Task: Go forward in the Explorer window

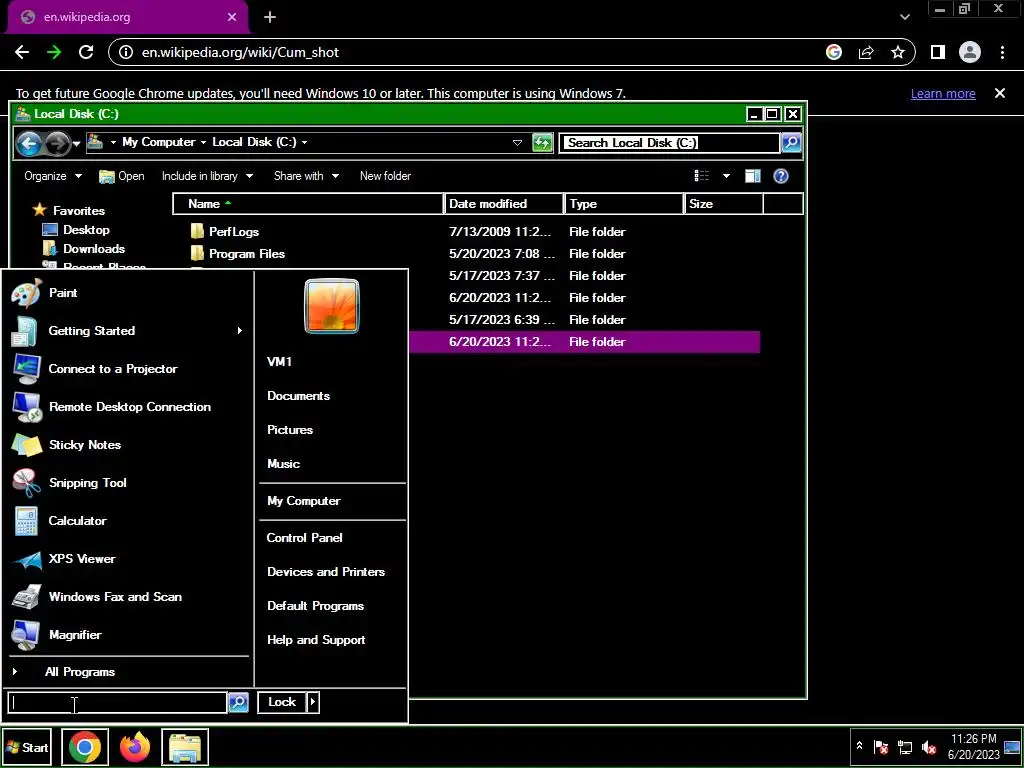Action: [x=57, y=143]
